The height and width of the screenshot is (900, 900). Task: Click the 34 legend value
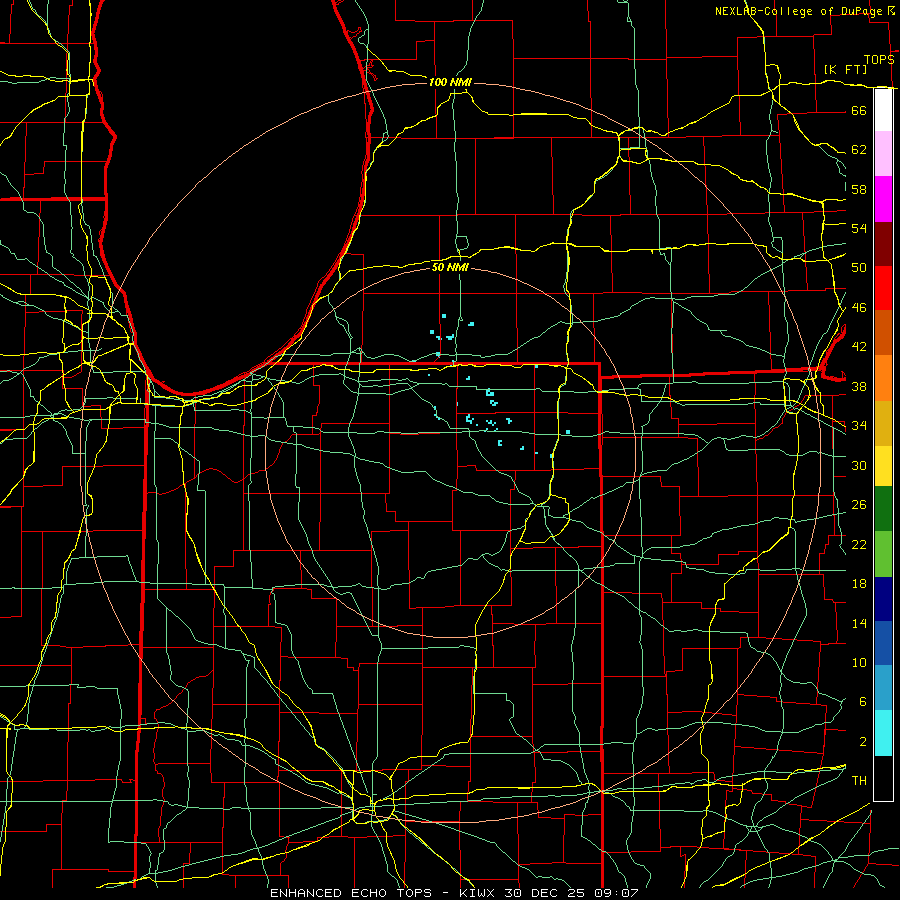tap(859, 425)
